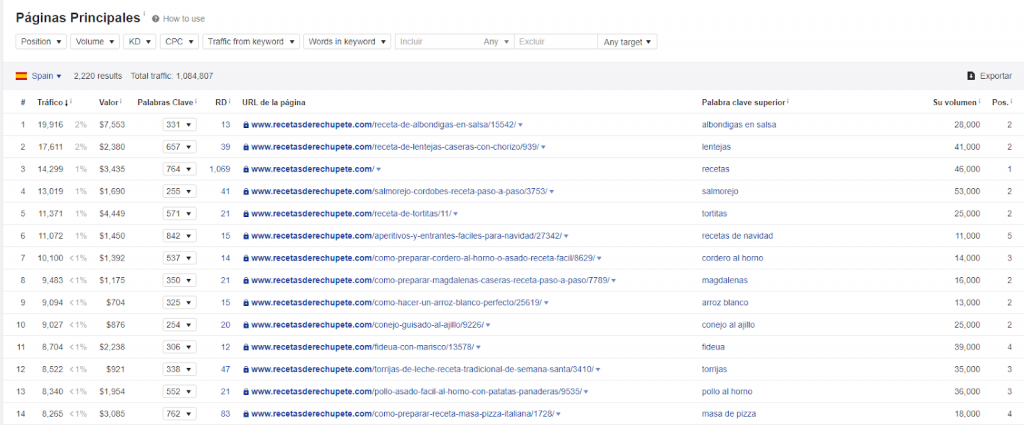Open the How to use help link
The width and height of the screenshot is (1024, 425).
pyautogui.click(x=184, y=19)
